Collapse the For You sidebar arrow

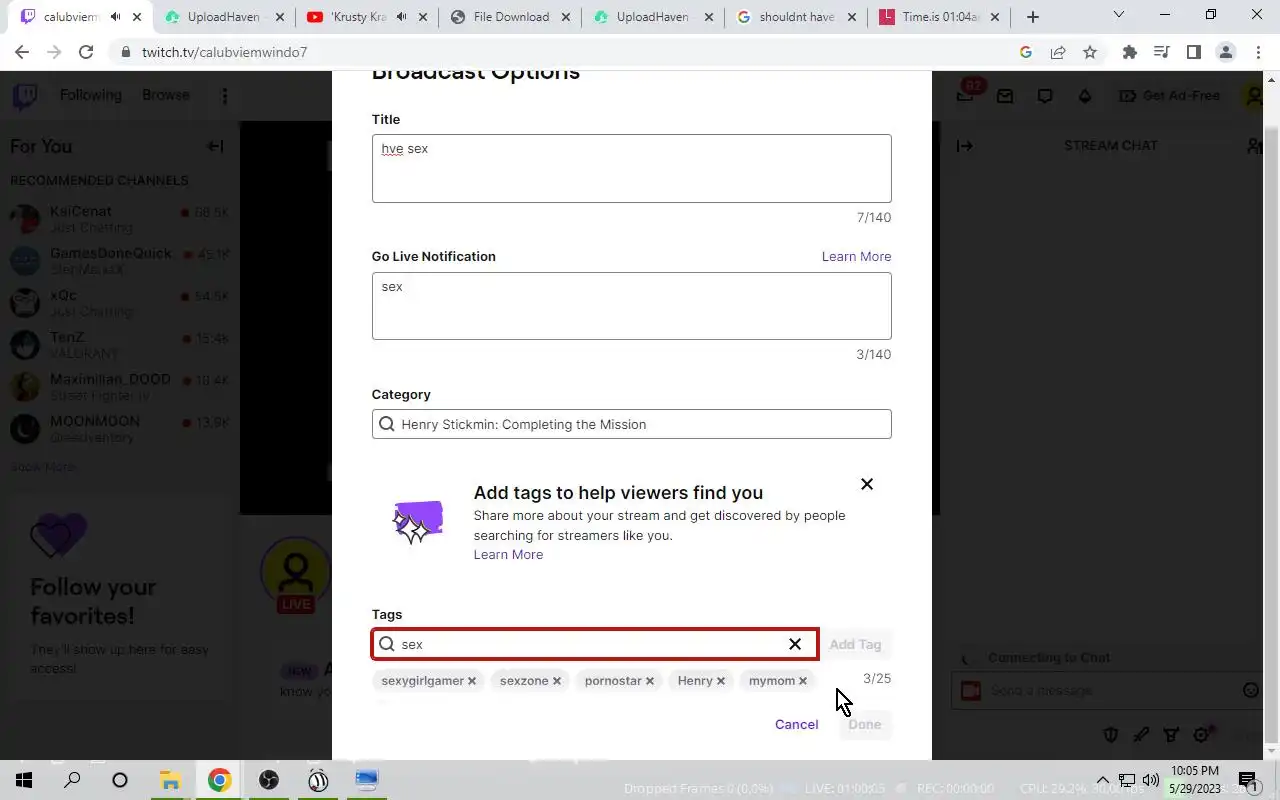tap(215, 146)
